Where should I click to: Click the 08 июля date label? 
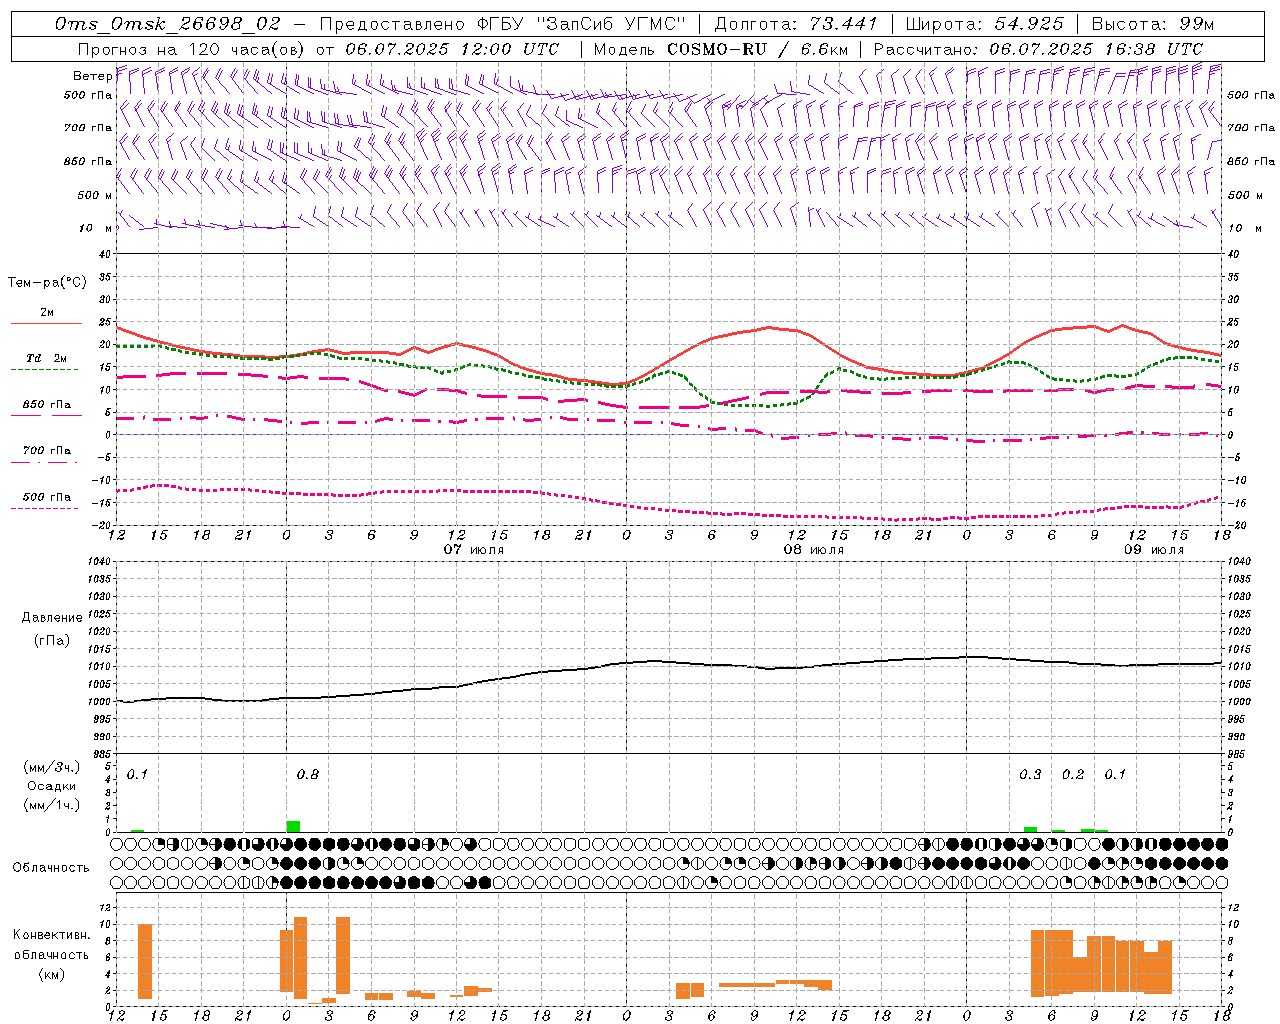point(814,550)
